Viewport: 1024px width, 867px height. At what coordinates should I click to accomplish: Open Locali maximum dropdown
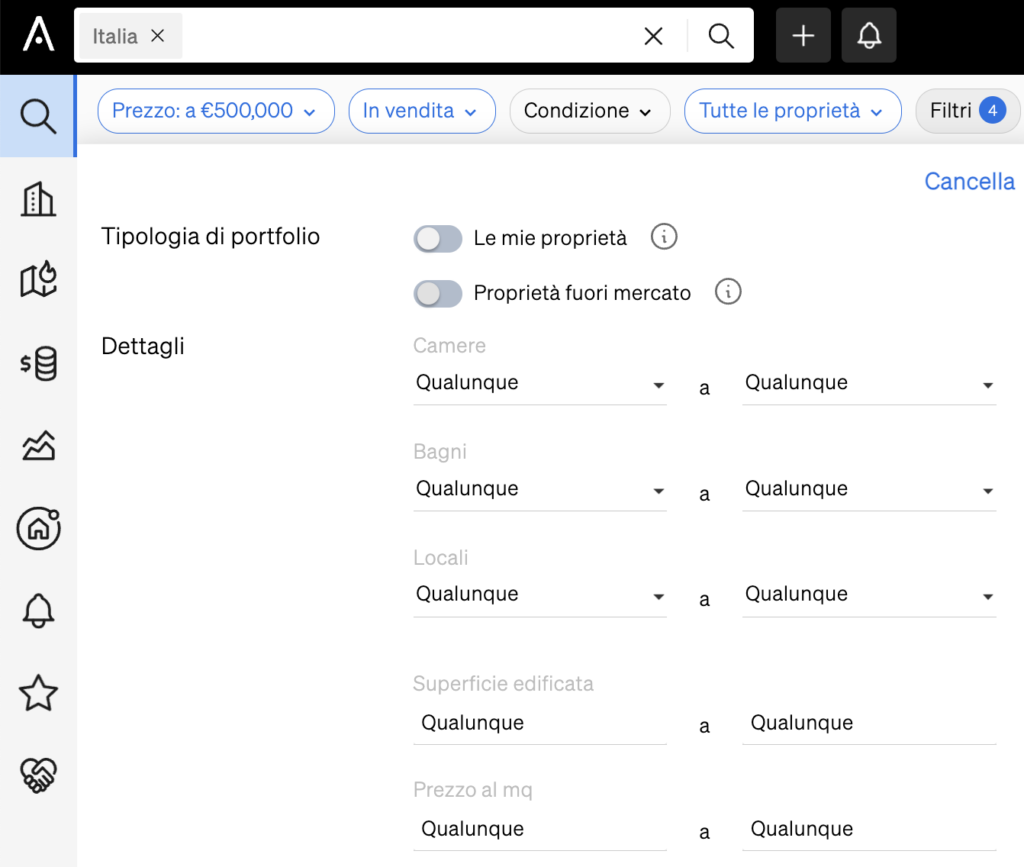[869, 595]
